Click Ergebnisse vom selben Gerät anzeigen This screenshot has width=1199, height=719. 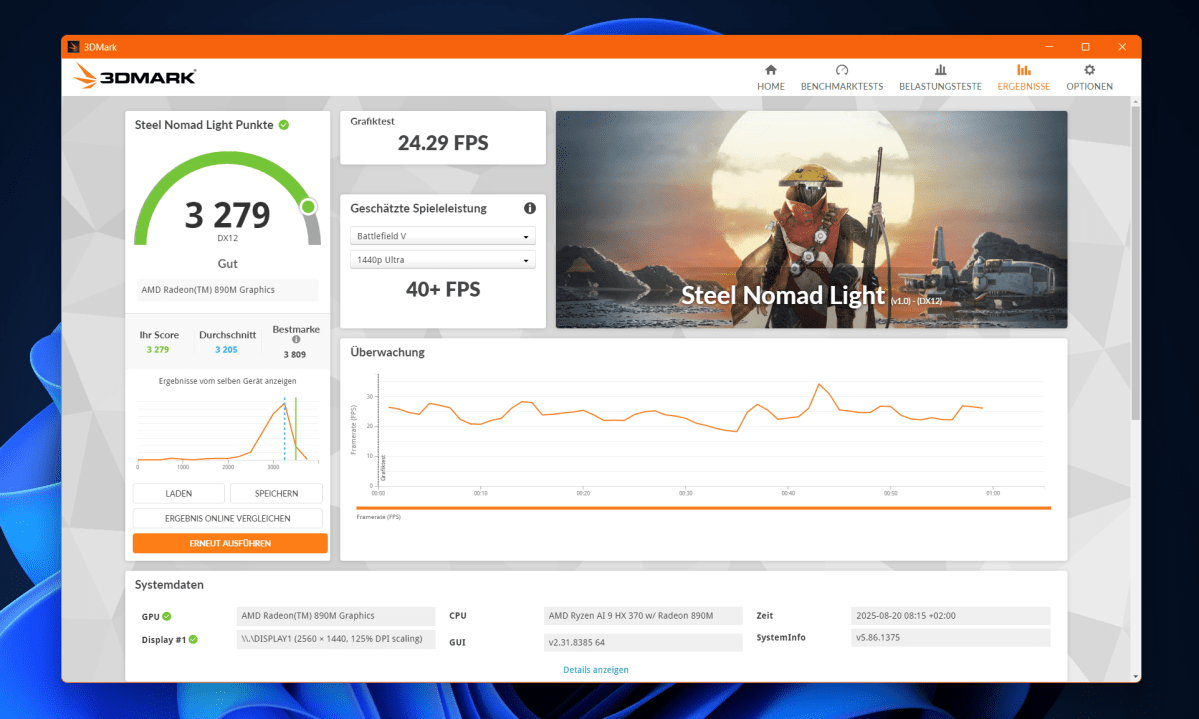227,381
